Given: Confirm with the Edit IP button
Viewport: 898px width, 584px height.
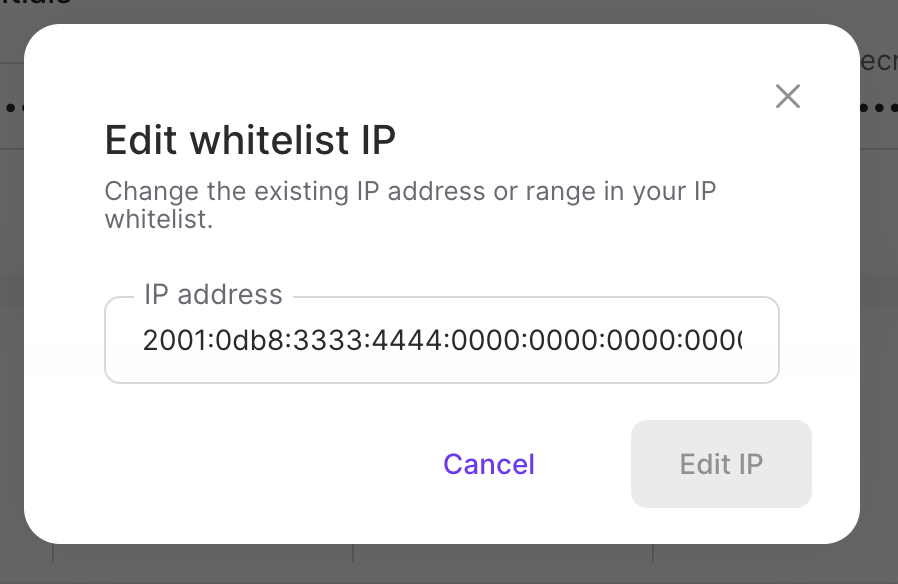Looking at the screenshot, I should 721,464.
